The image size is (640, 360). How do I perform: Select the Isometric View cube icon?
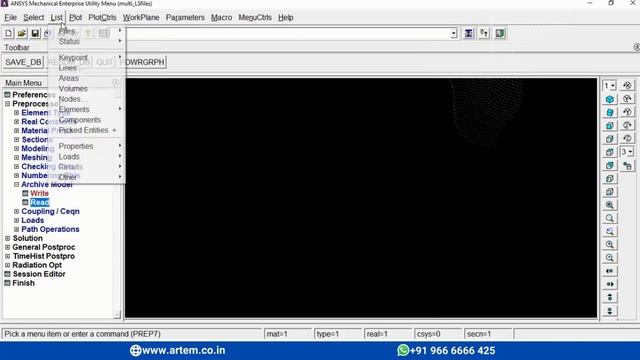610,99
